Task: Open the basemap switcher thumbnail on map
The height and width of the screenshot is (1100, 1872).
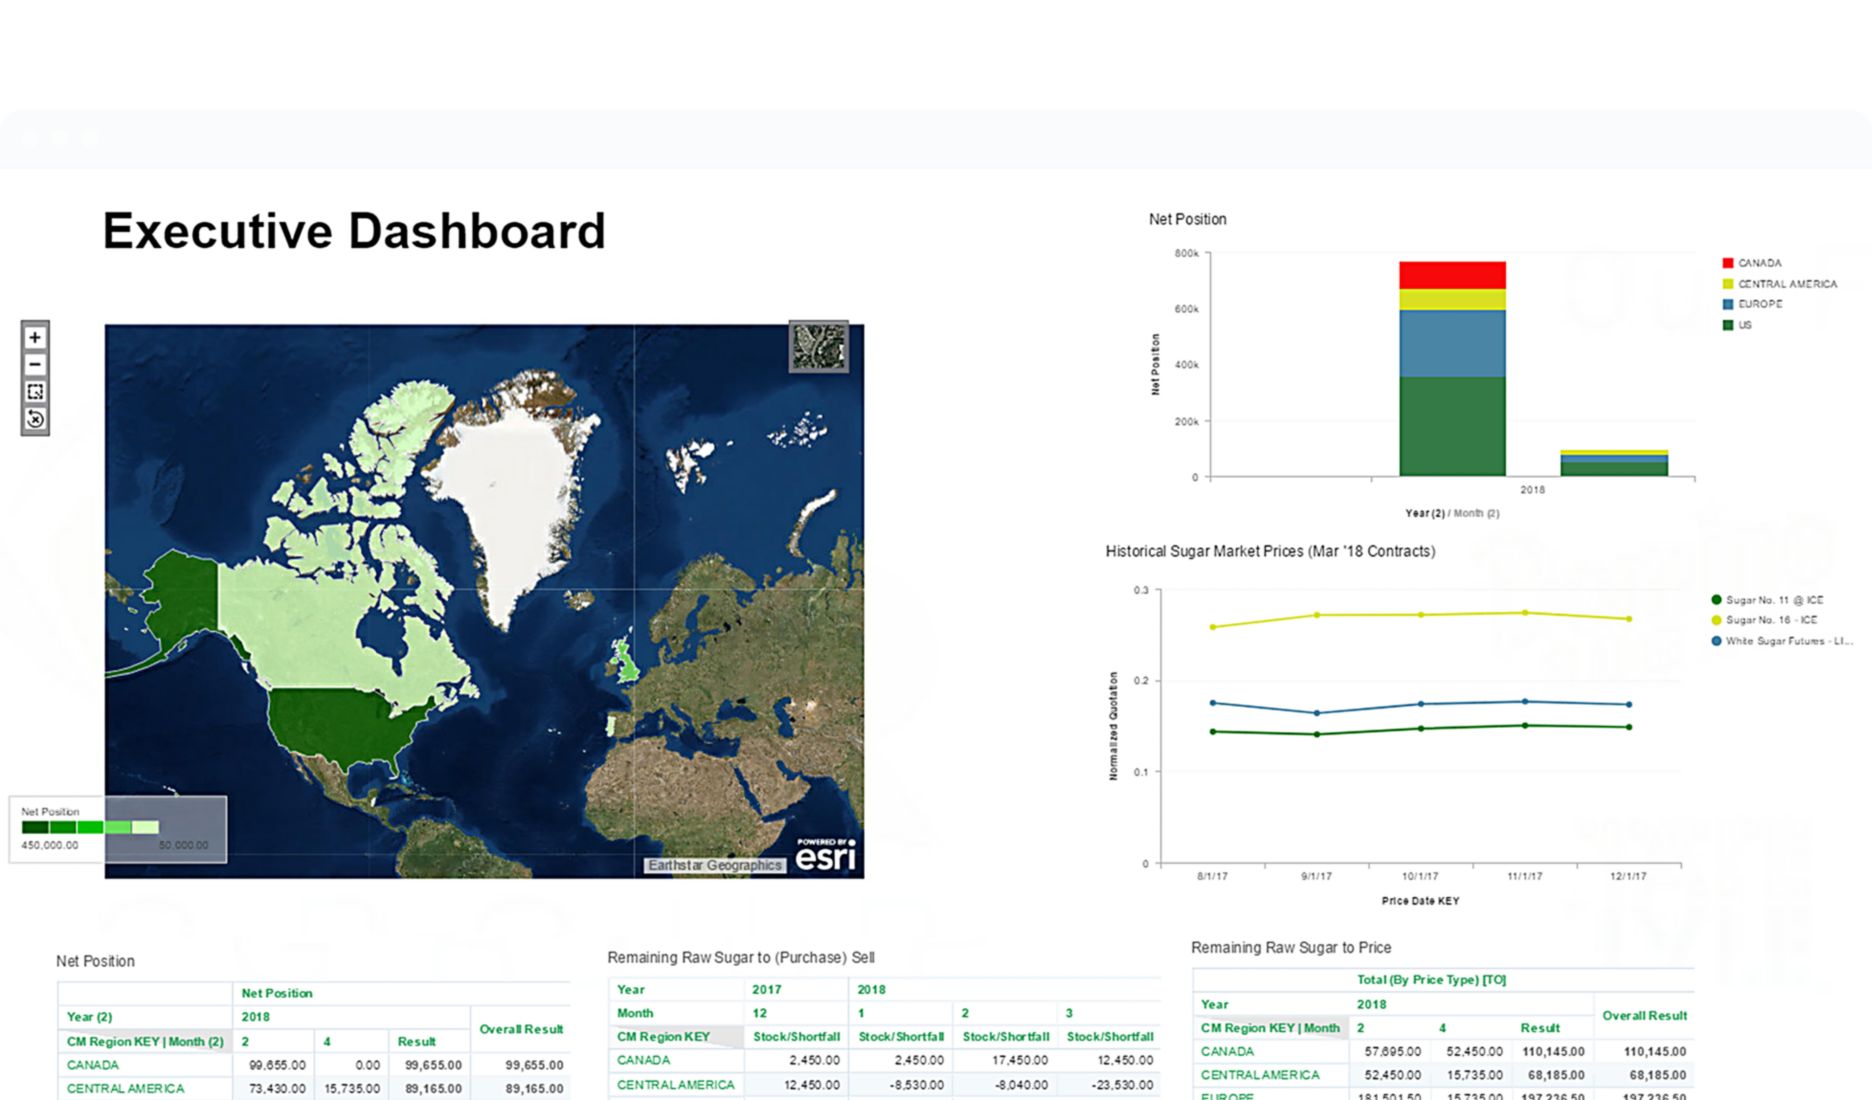Action: pyautogui.click(x=818, y=346)
